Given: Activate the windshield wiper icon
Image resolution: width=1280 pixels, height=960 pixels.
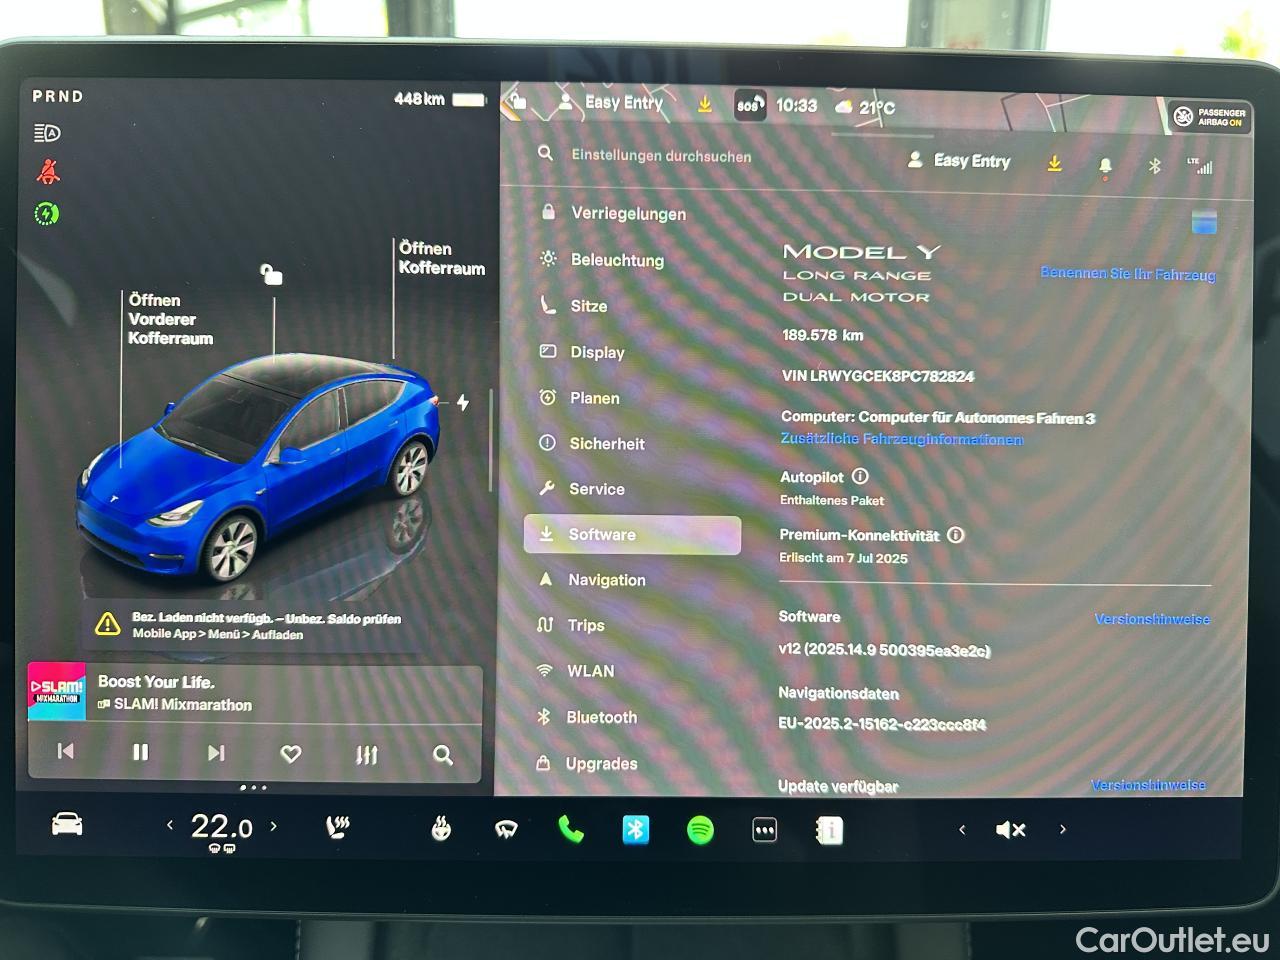Looking at the screenshot, I should click(506, 830).
